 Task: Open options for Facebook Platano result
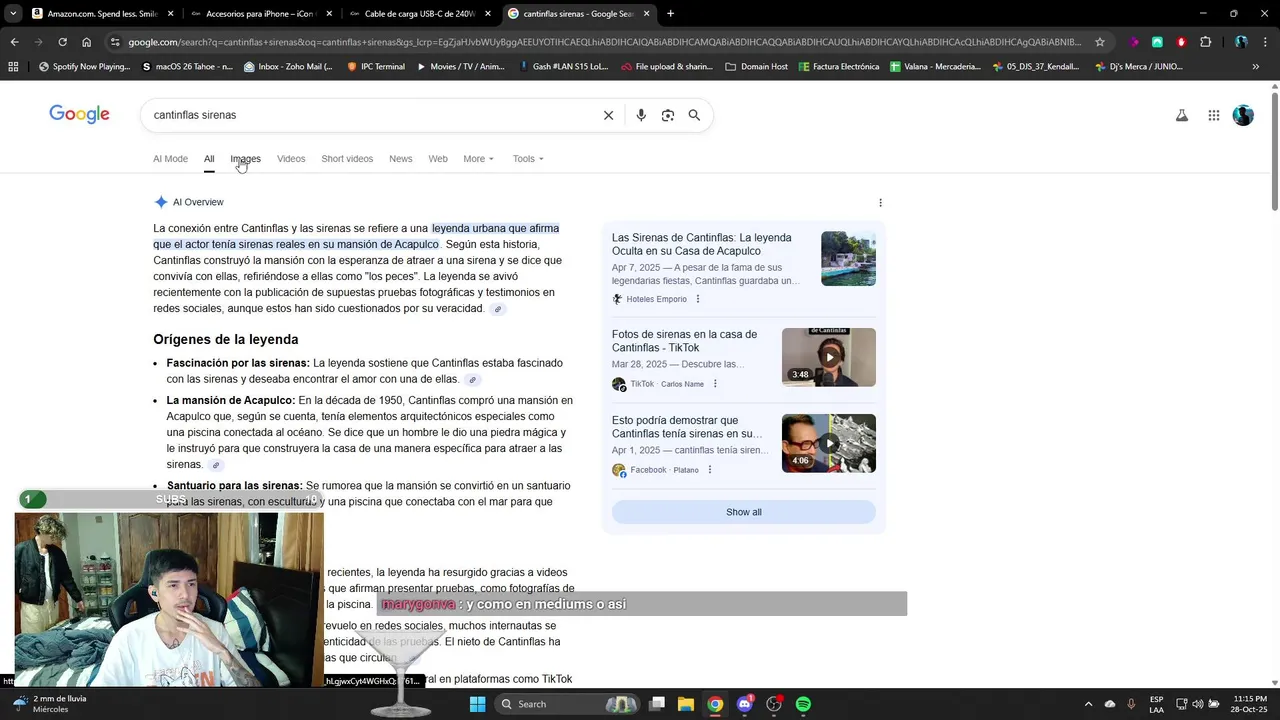coord(710,470)
